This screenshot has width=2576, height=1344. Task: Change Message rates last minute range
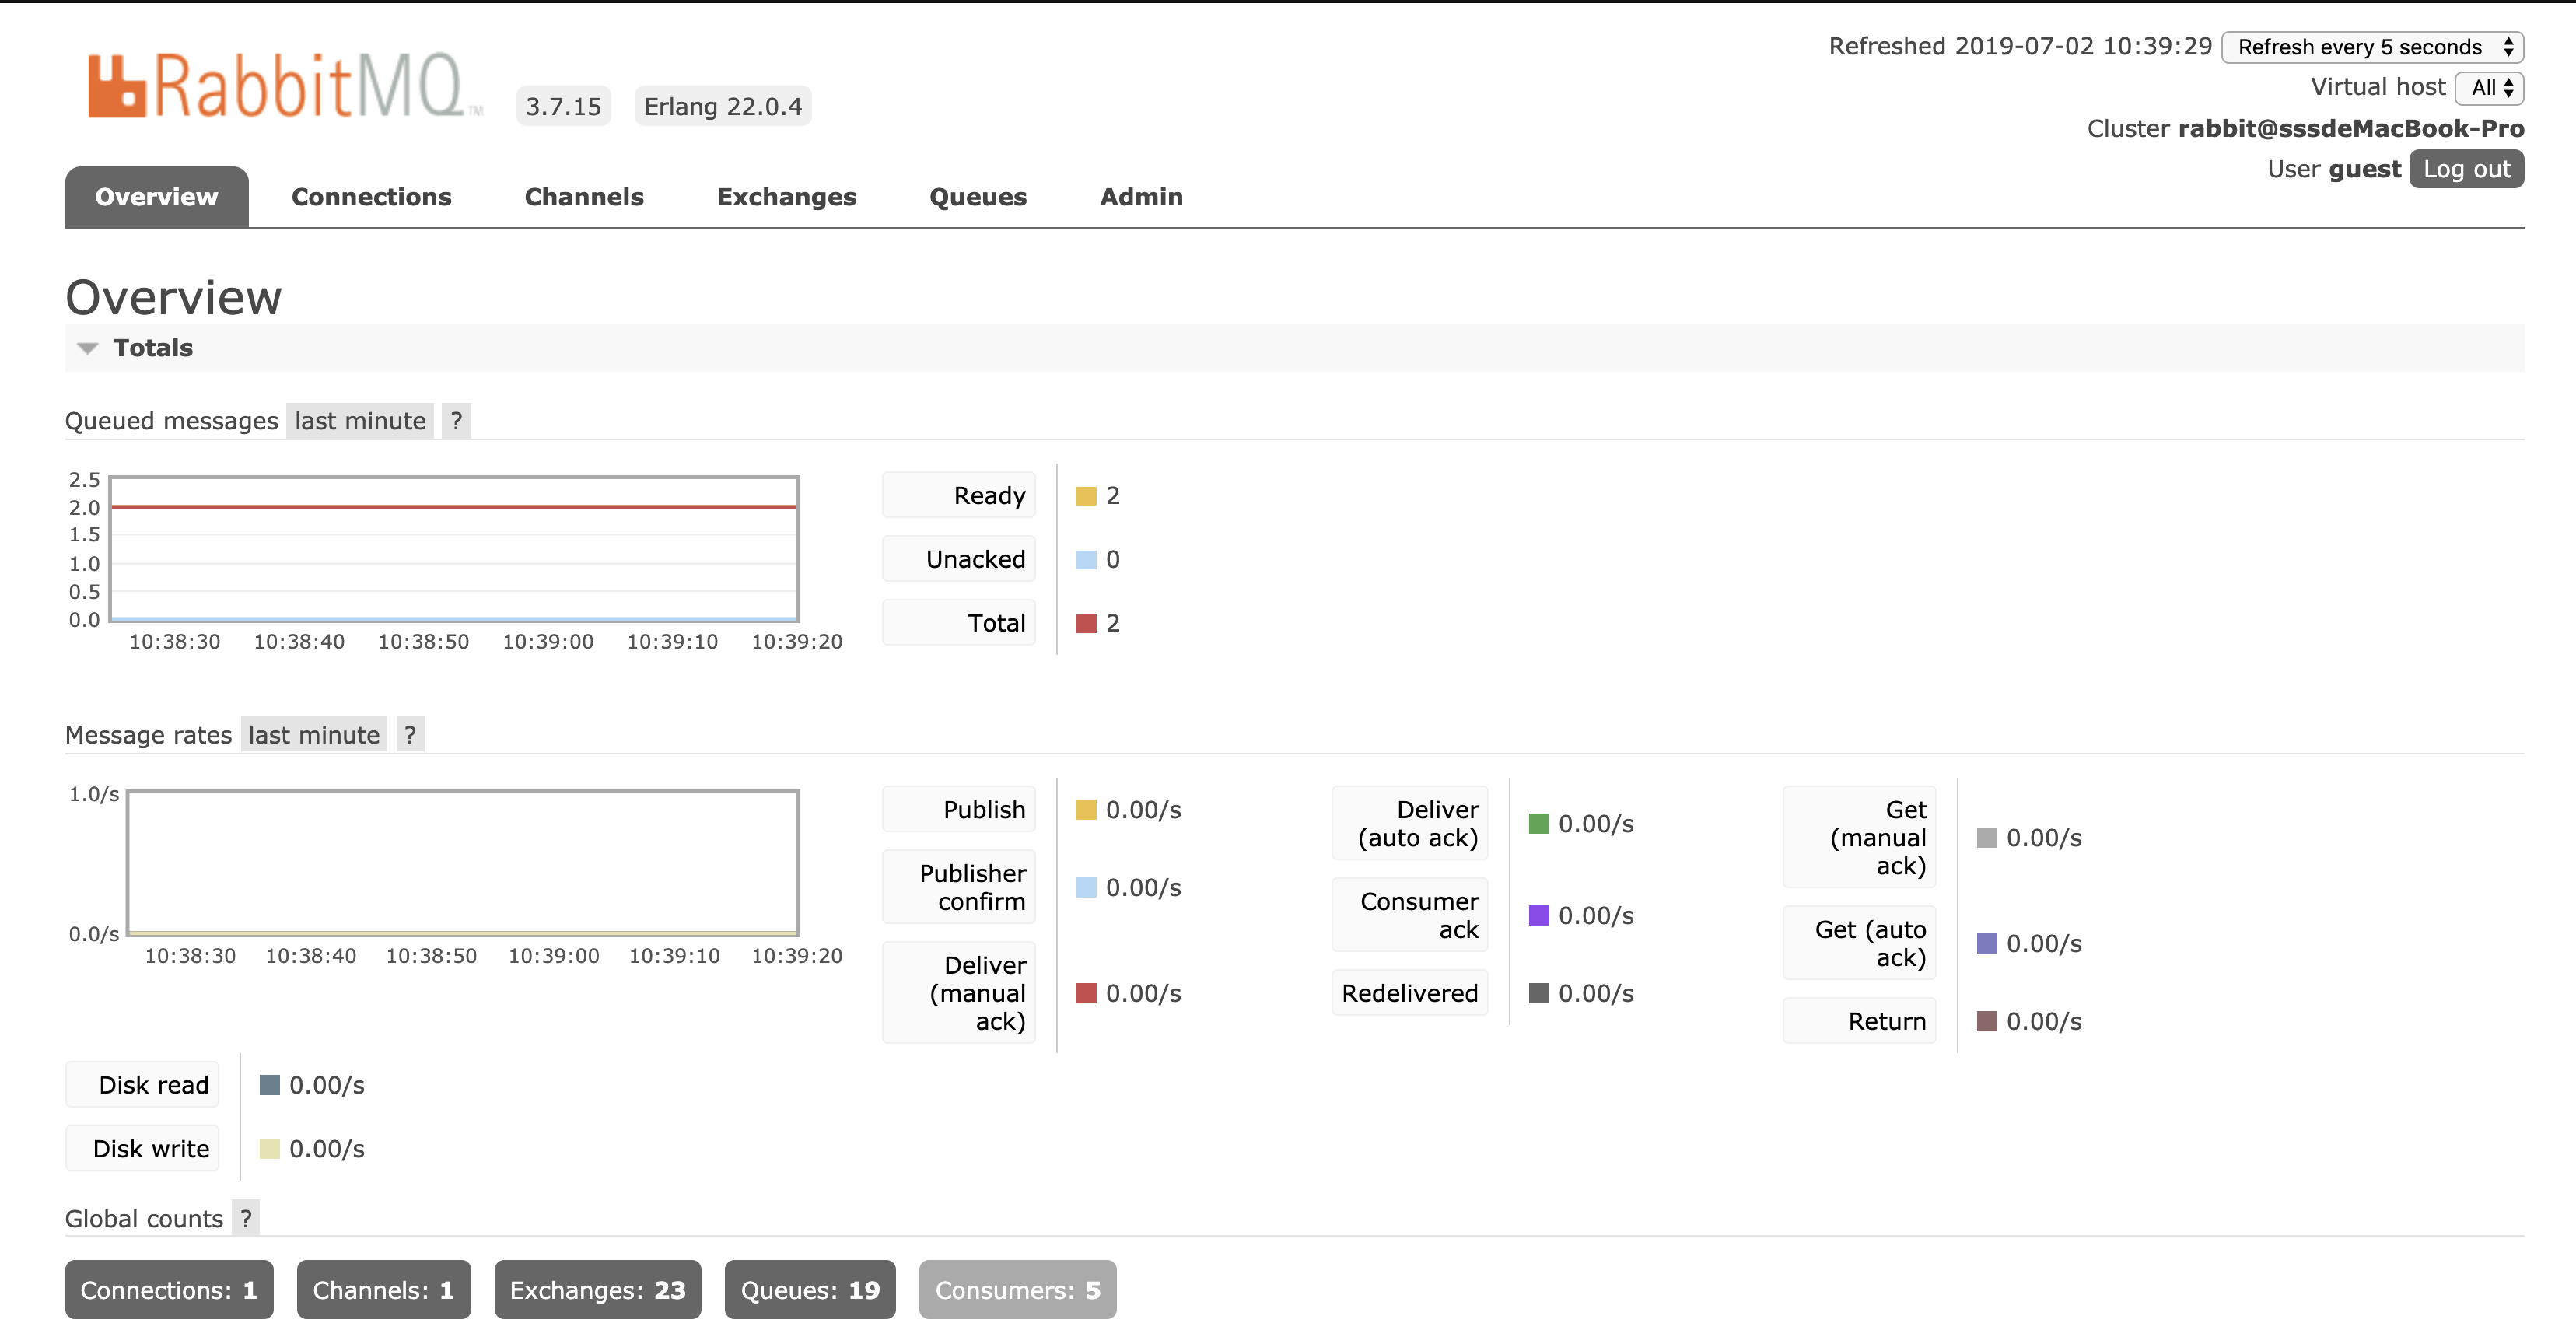pyautogui.click(x=314, y=735)
